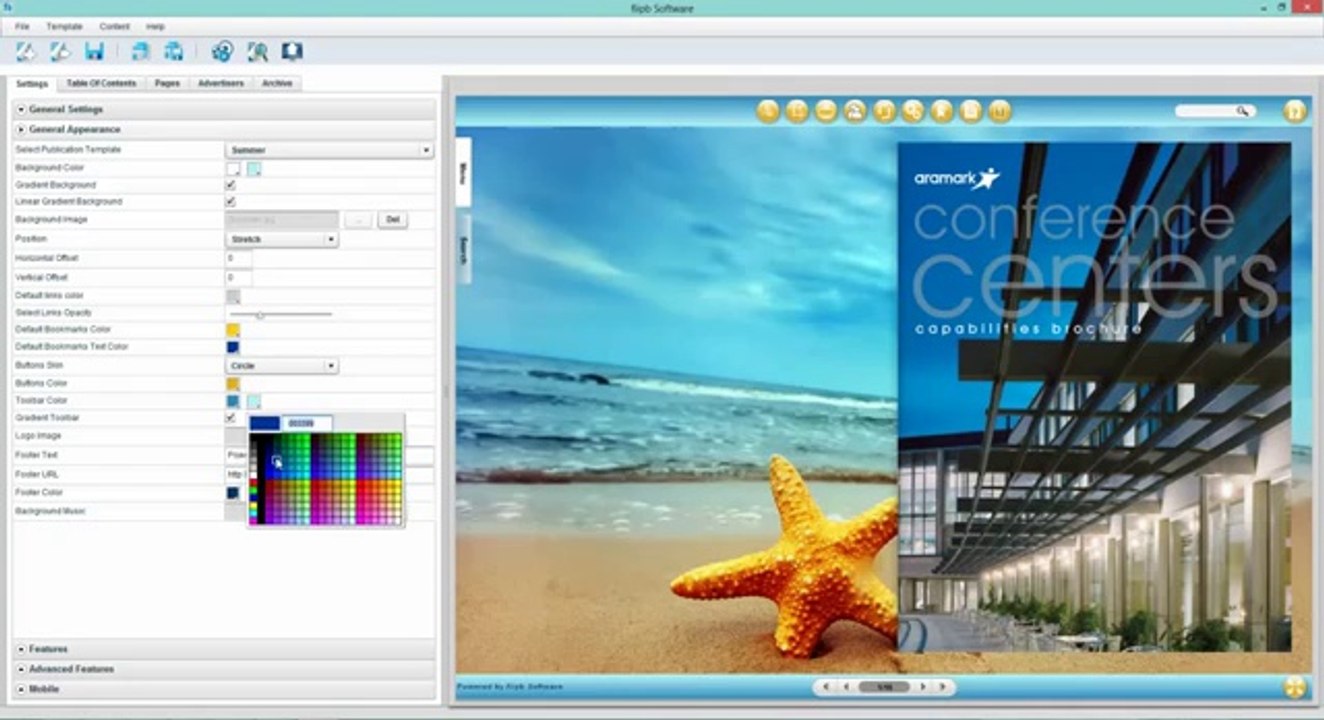The width and height of the screenshot is (1324, 720).
Task: Click the second, lighter Toolbar Color swatch
Action: click(254, 401)
